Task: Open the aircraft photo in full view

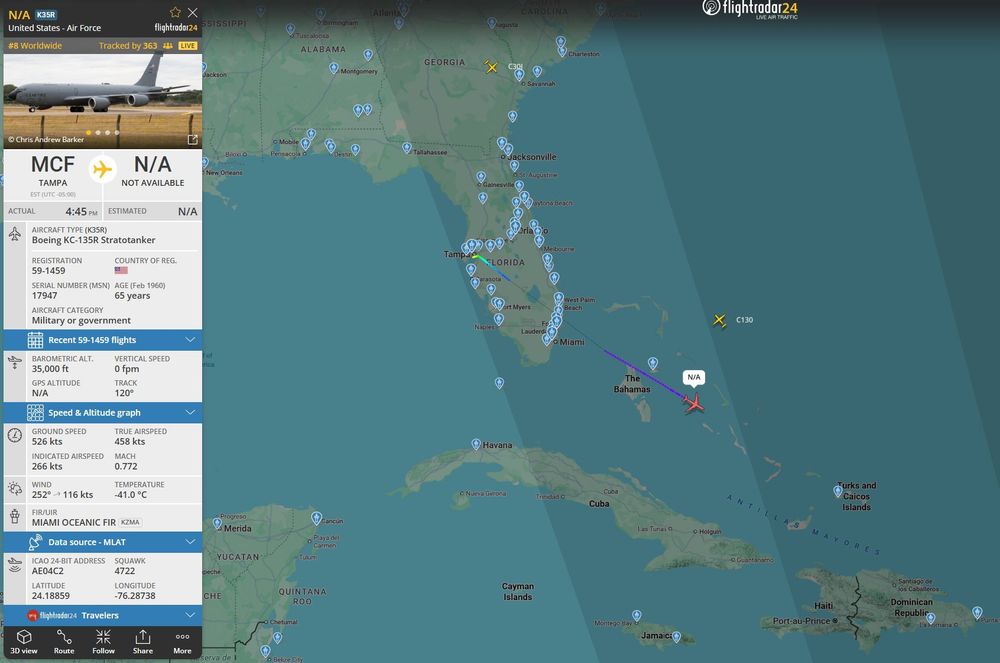Action: point(193,140)
